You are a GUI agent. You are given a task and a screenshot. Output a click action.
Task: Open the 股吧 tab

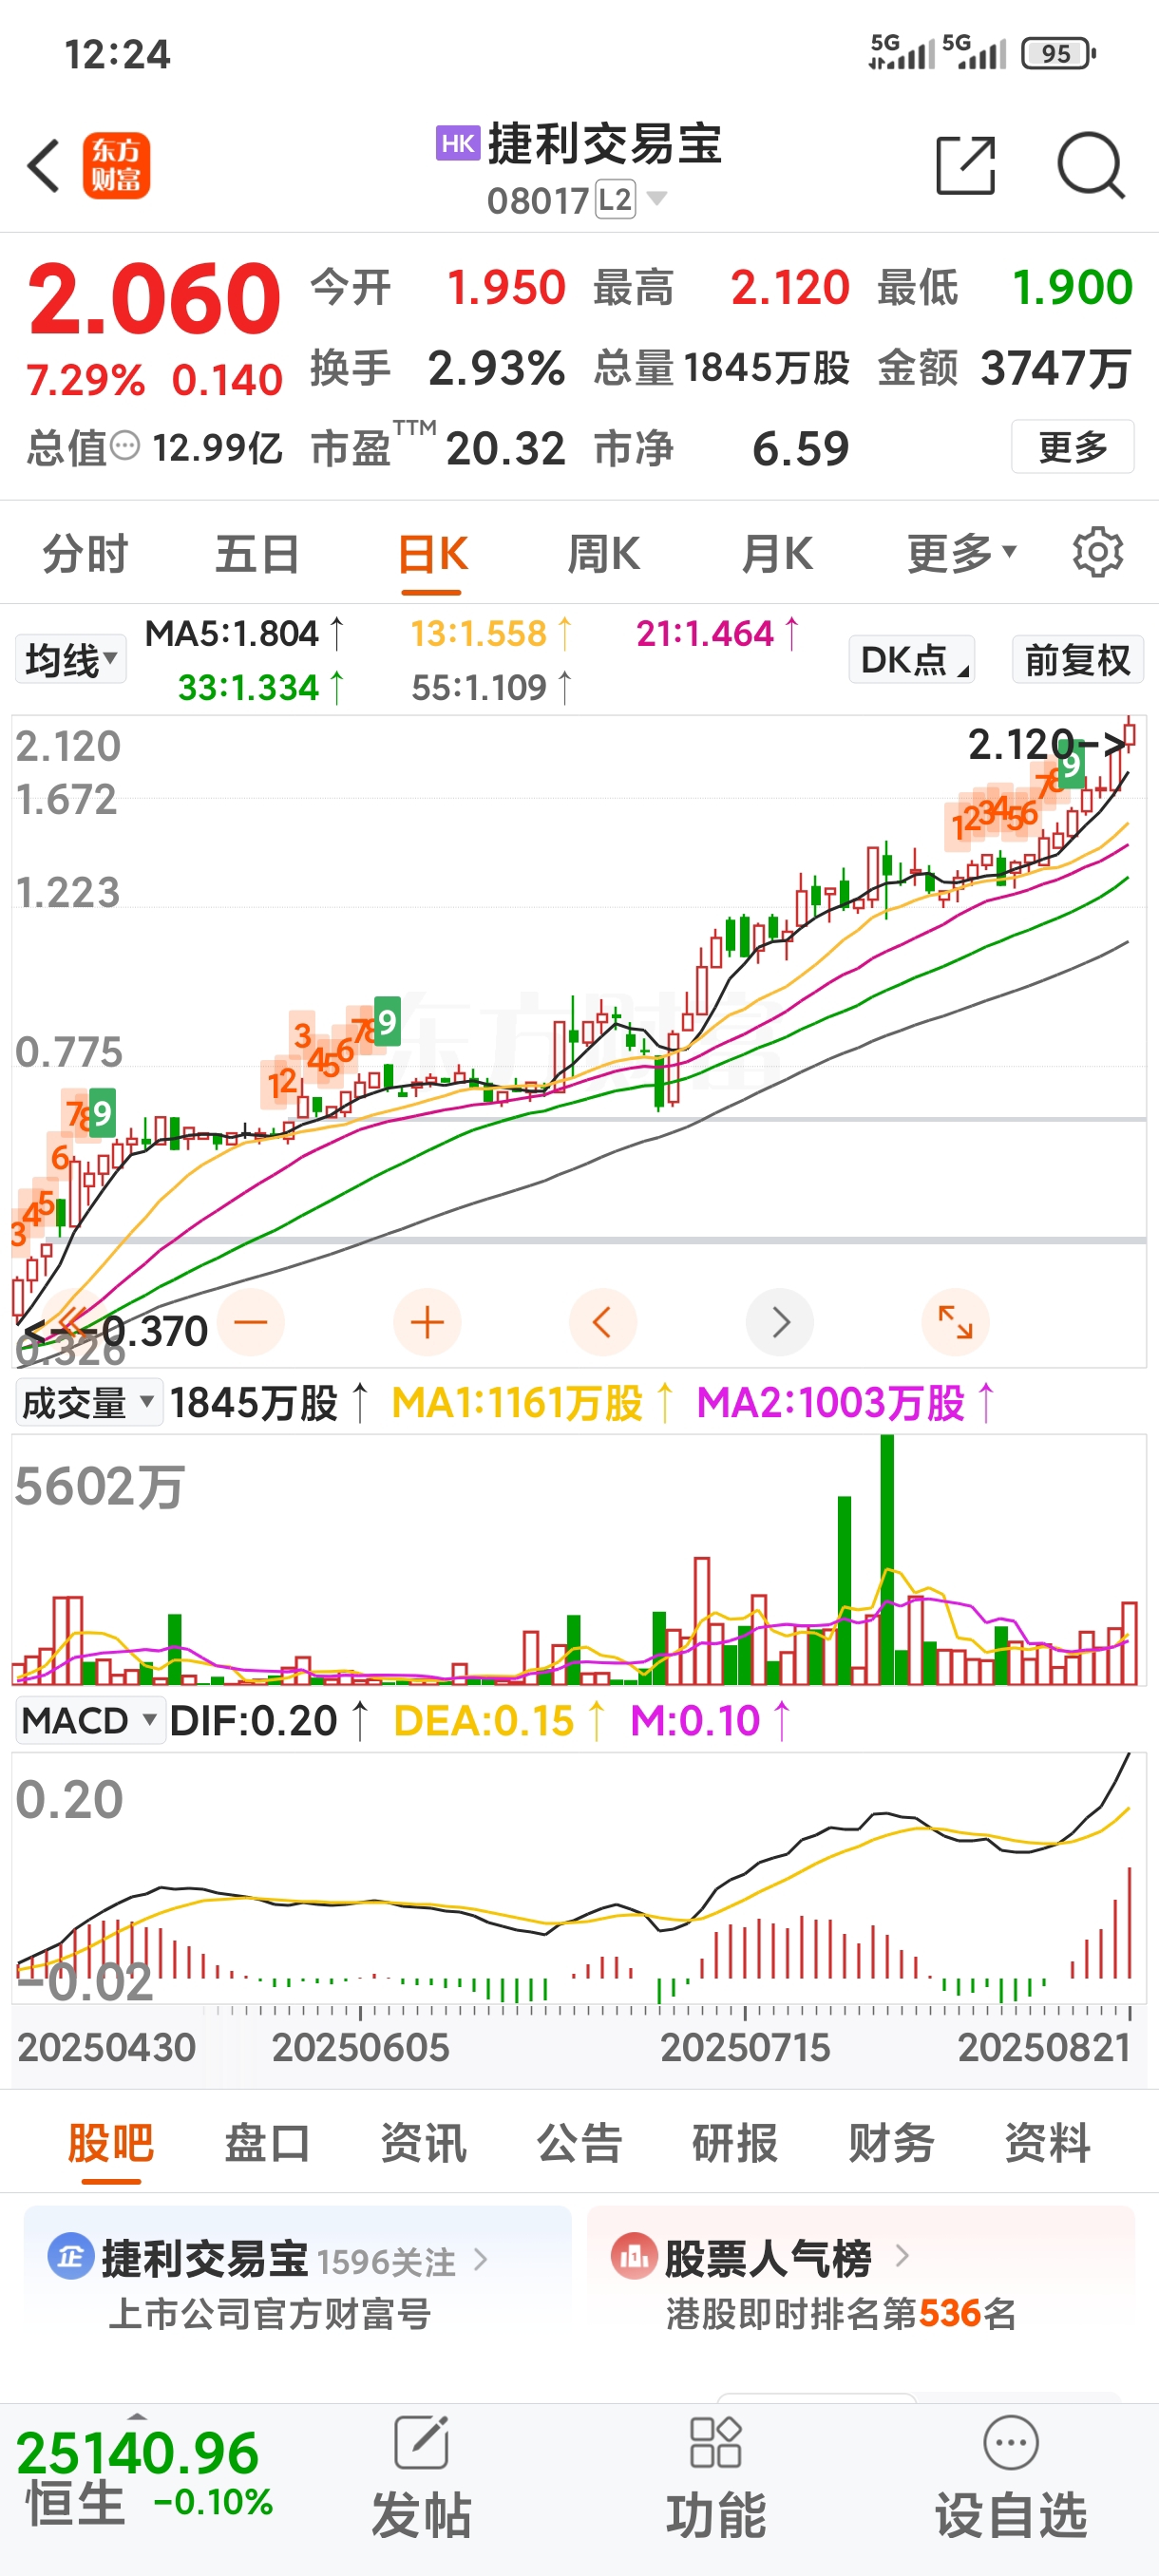(x=110, y=2142)
